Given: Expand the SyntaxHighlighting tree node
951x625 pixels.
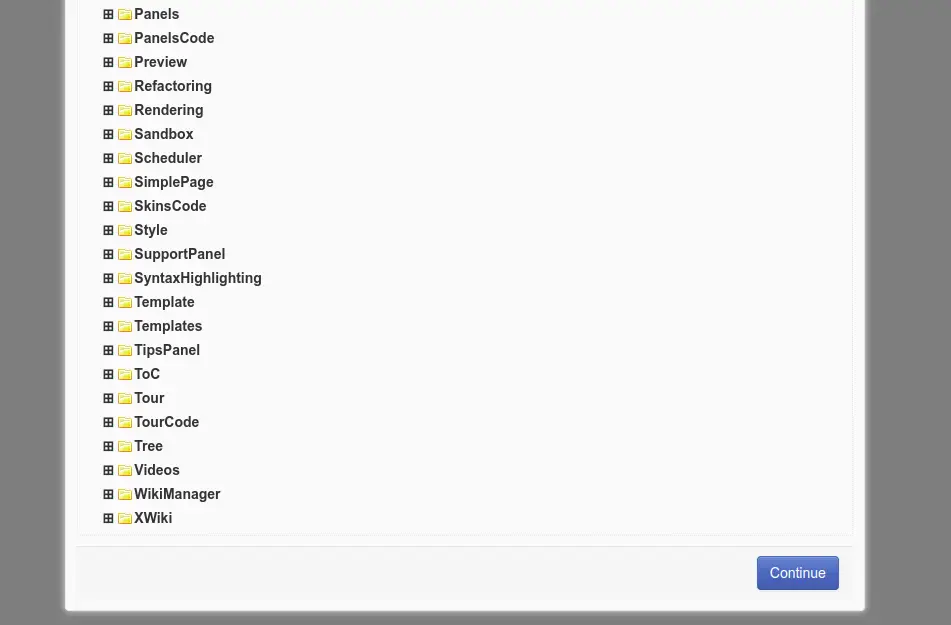Looking at the screenshot, I should click(108, 279).
